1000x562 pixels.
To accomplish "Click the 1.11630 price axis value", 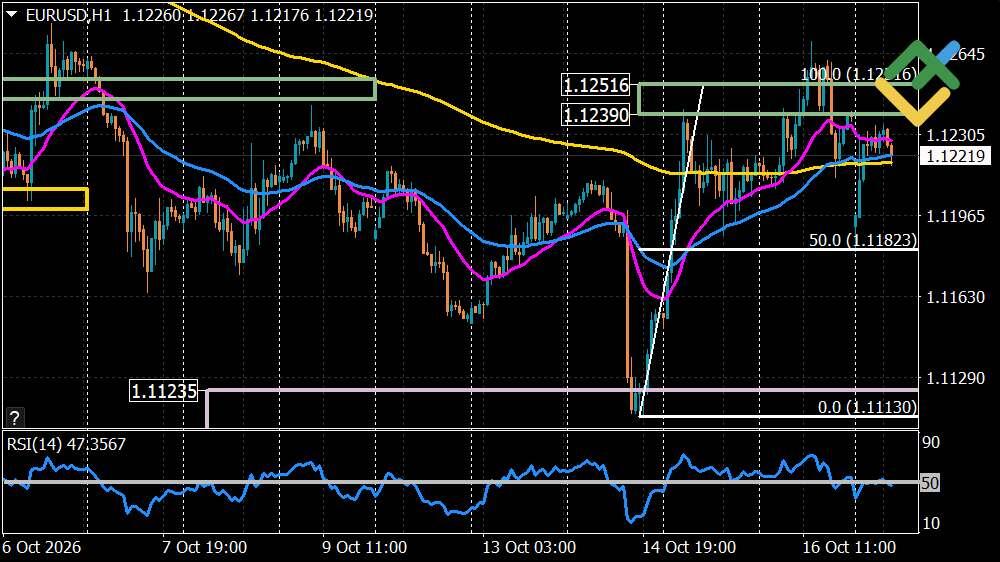I will tap(955, 297).
